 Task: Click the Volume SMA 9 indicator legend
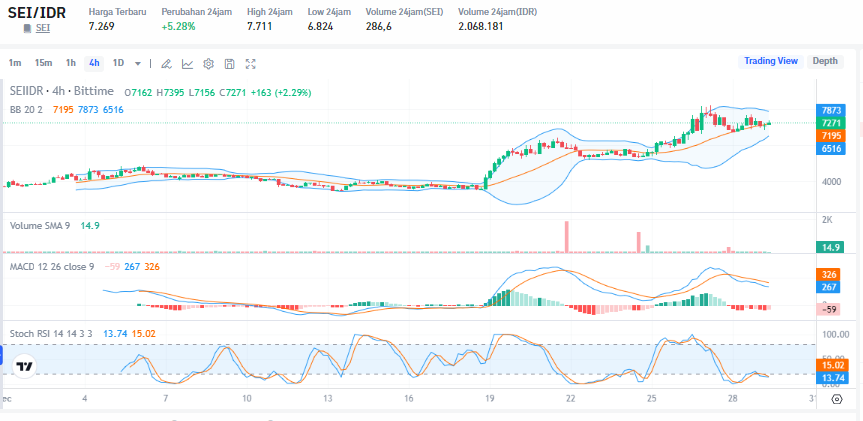click(40, 225)
